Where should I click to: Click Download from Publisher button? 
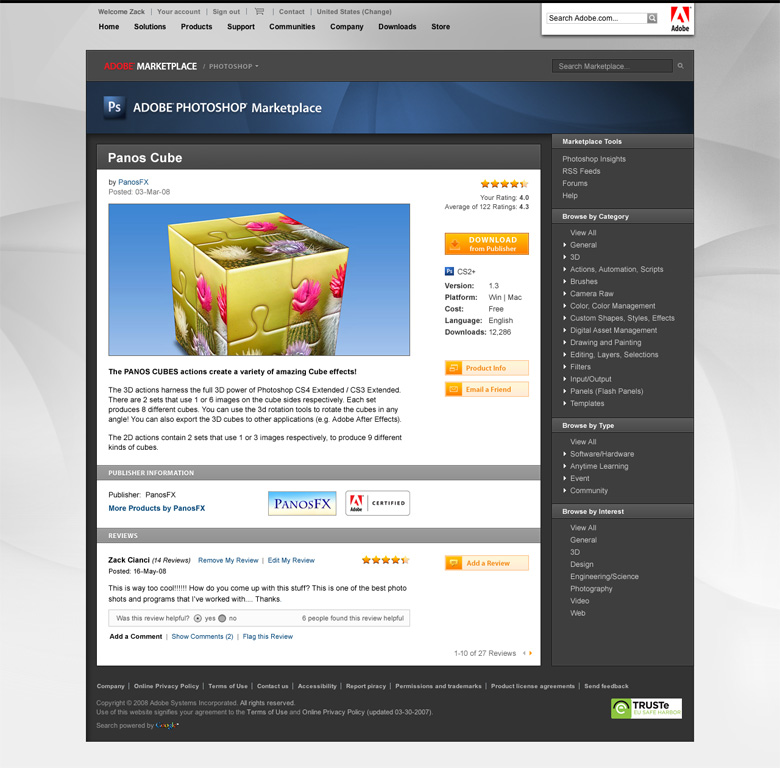(487, 244)
